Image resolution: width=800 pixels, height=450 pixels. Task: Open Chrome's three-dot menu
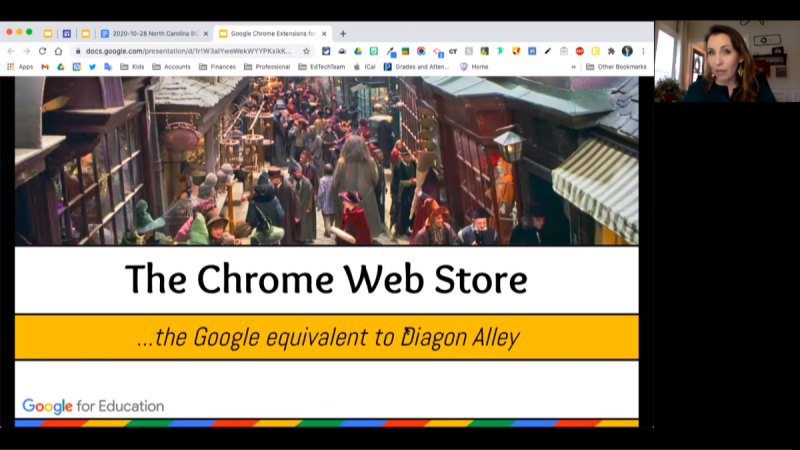643,51
